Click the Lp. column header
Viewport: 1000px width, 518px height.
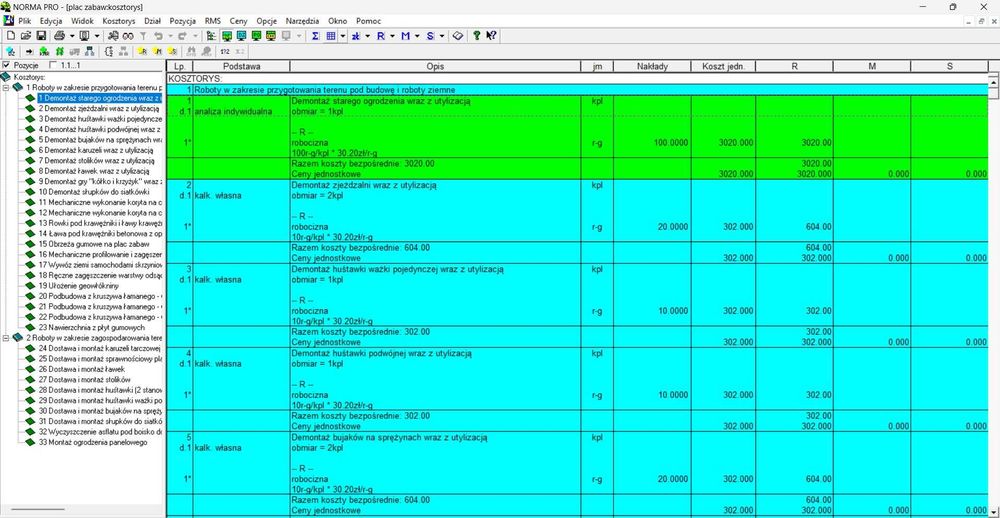(180, 66)
